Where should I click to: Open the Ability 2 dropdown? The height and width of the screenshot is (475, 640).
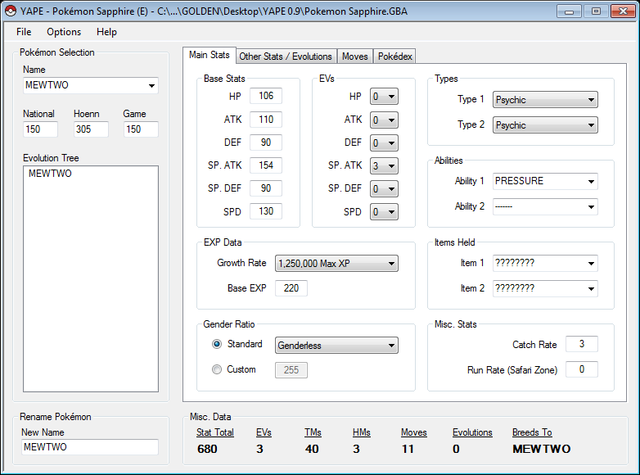tap(545, 206)
